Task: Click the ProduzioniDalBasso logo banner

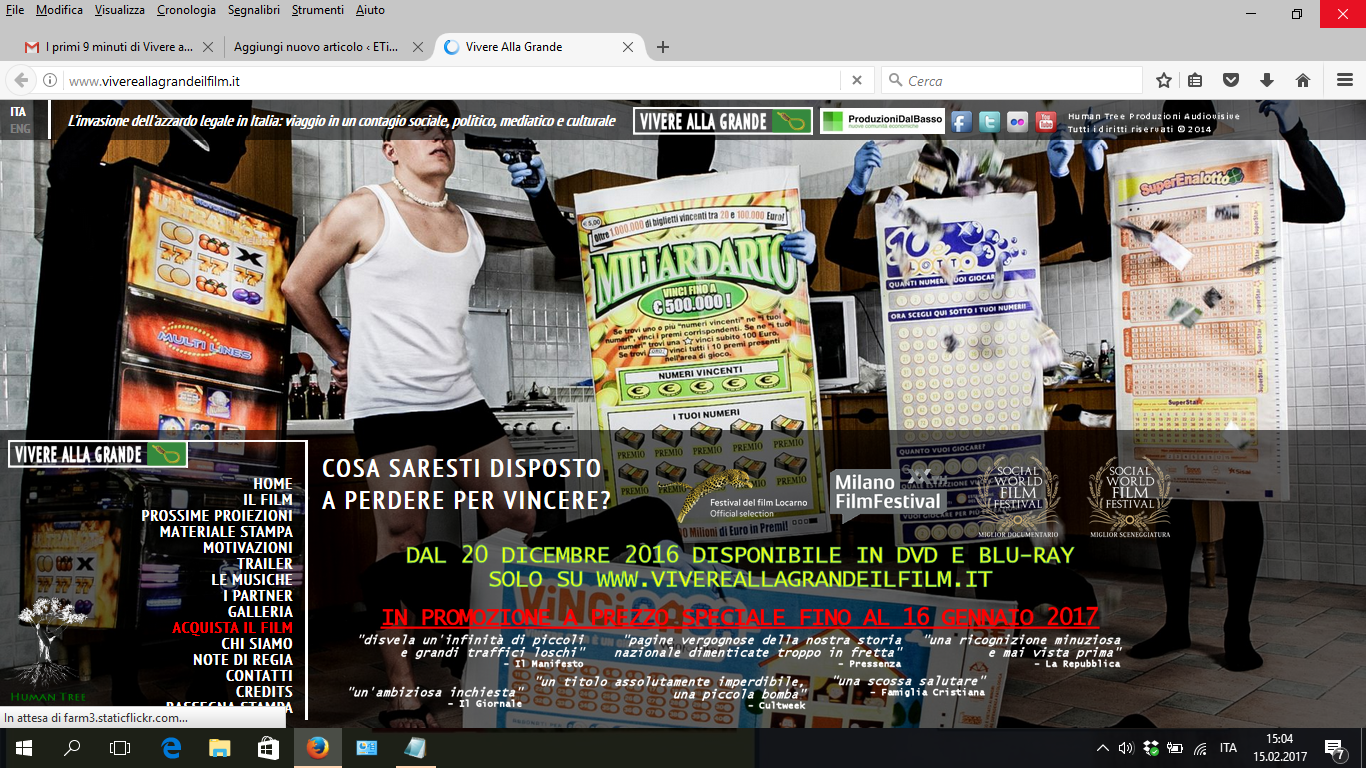Action: click(x=882, y=121)
